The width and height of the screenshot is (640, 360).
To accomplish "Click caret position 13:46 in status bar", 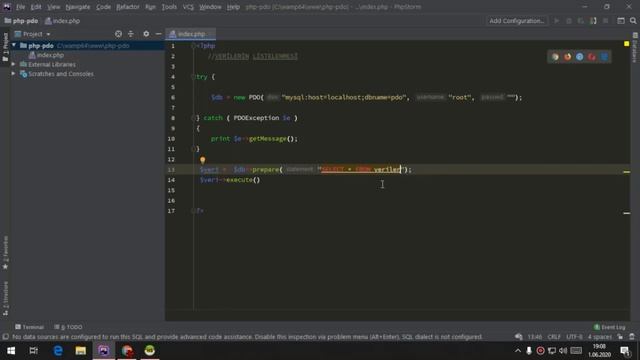I will click(x=535, y=337).
